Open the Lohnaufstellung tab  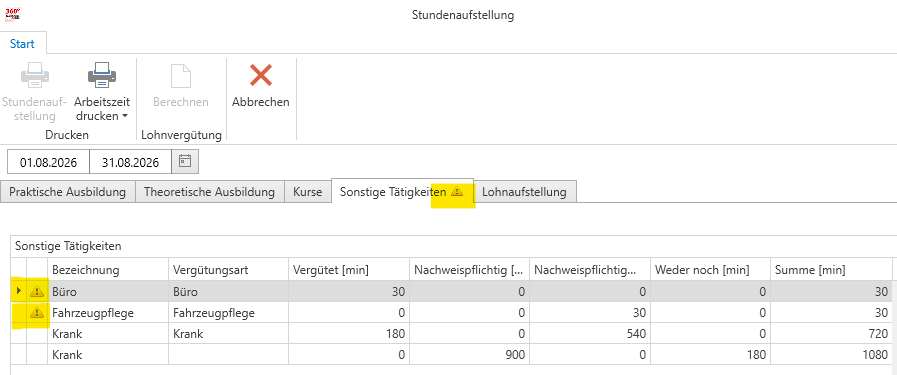coord(525,192)
